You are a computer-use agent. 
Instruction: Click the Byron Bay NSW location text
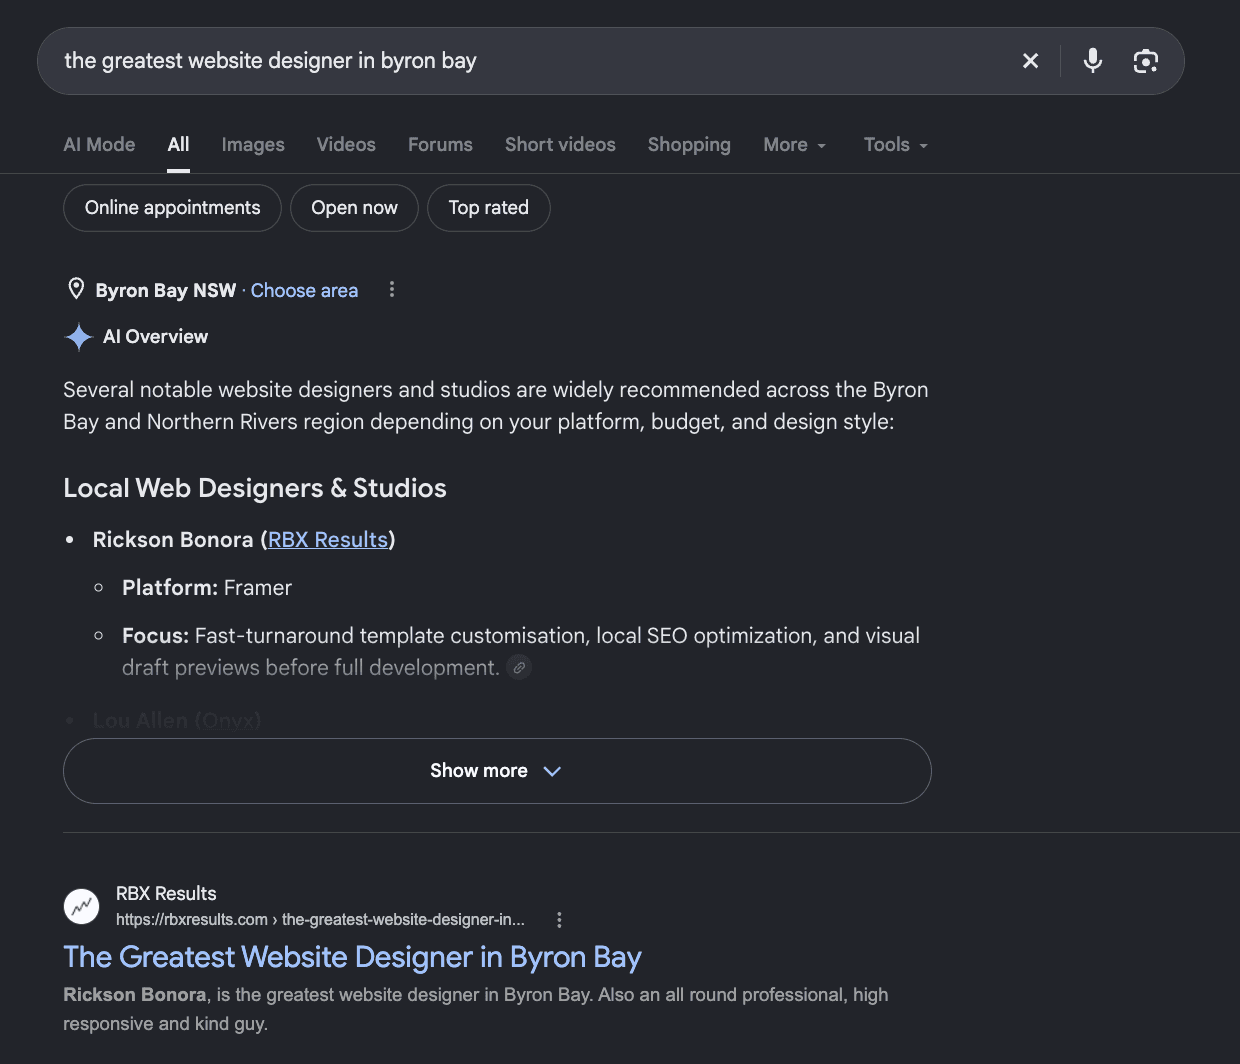tap(166, 291)
